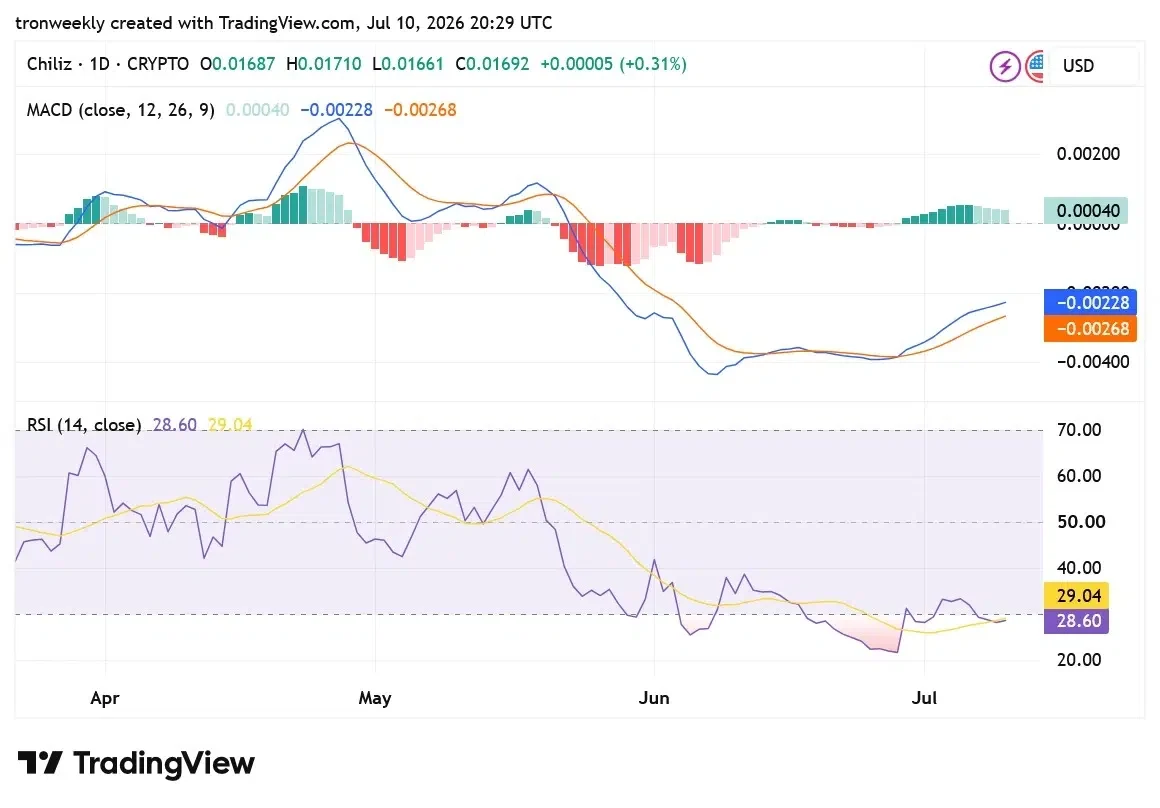Click the 70.00 RSI scale level
Viewport: 1160px width, 808px height.
(1079, 430)
